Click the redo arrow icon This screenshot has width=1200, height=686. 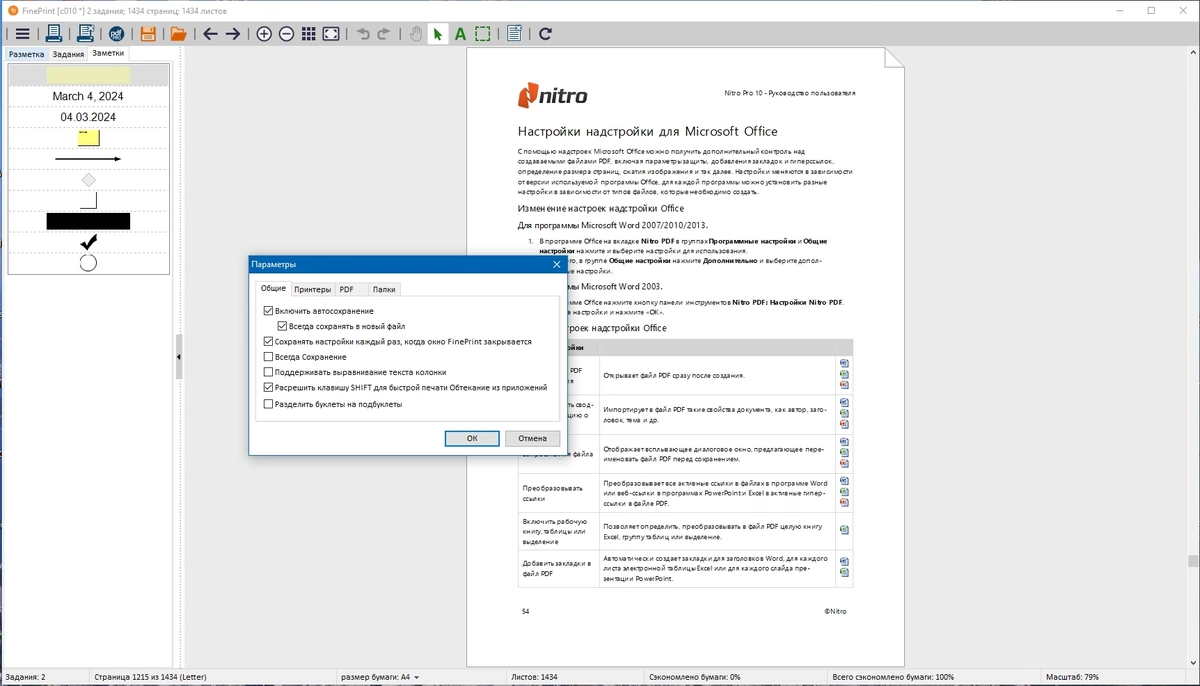coord(384,34)
